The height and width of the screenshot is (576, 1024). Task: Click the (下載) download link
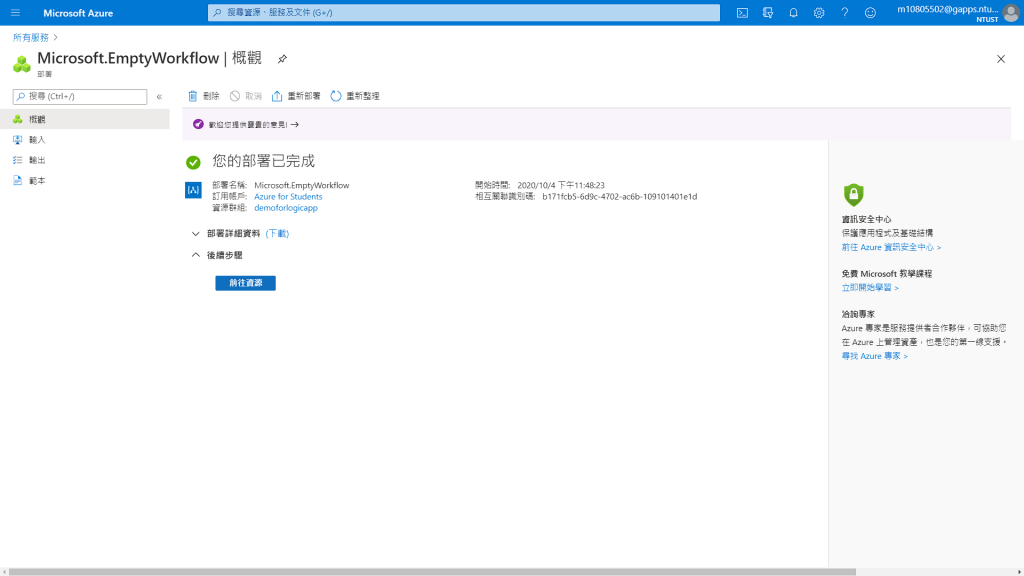pos(277,233)
